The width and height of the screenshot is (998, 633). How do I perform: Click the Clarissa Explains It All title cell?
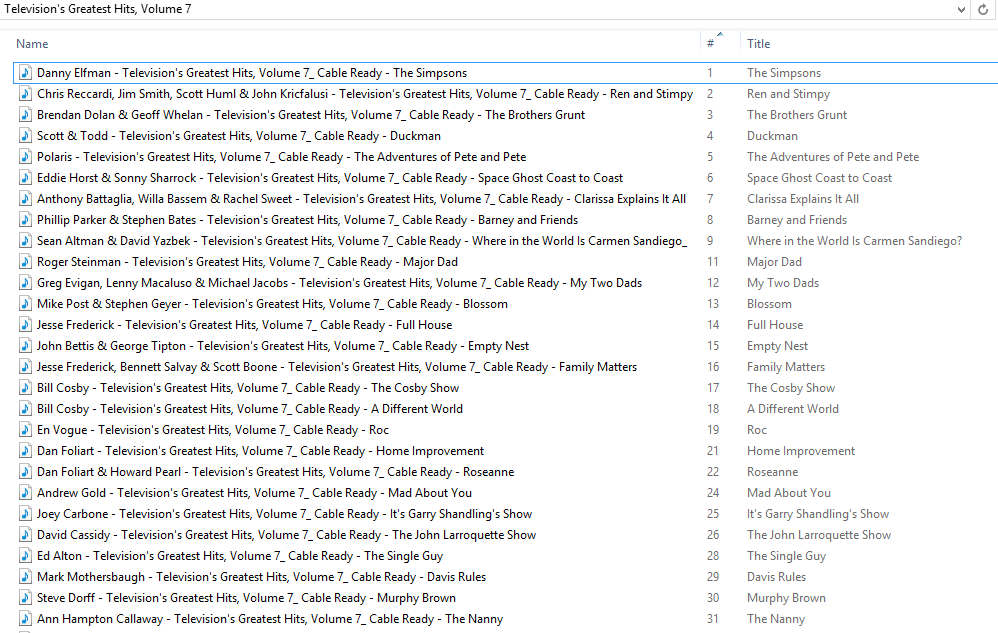pyautogui.click(x=802, y=199)
